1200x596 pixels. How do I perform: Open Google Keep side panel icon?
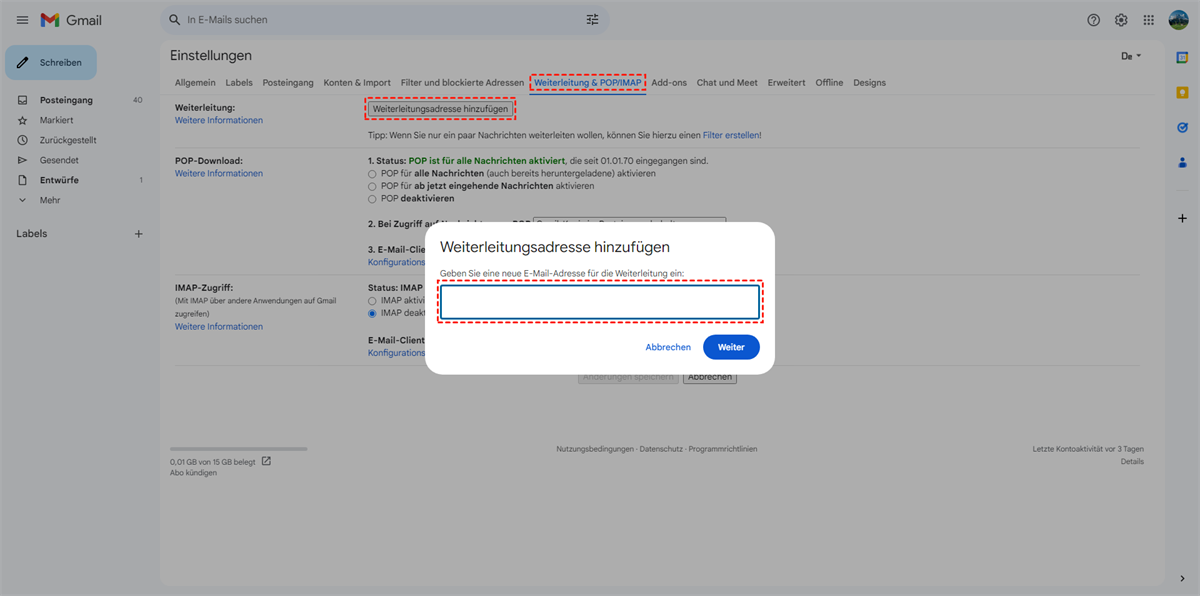1182,92
